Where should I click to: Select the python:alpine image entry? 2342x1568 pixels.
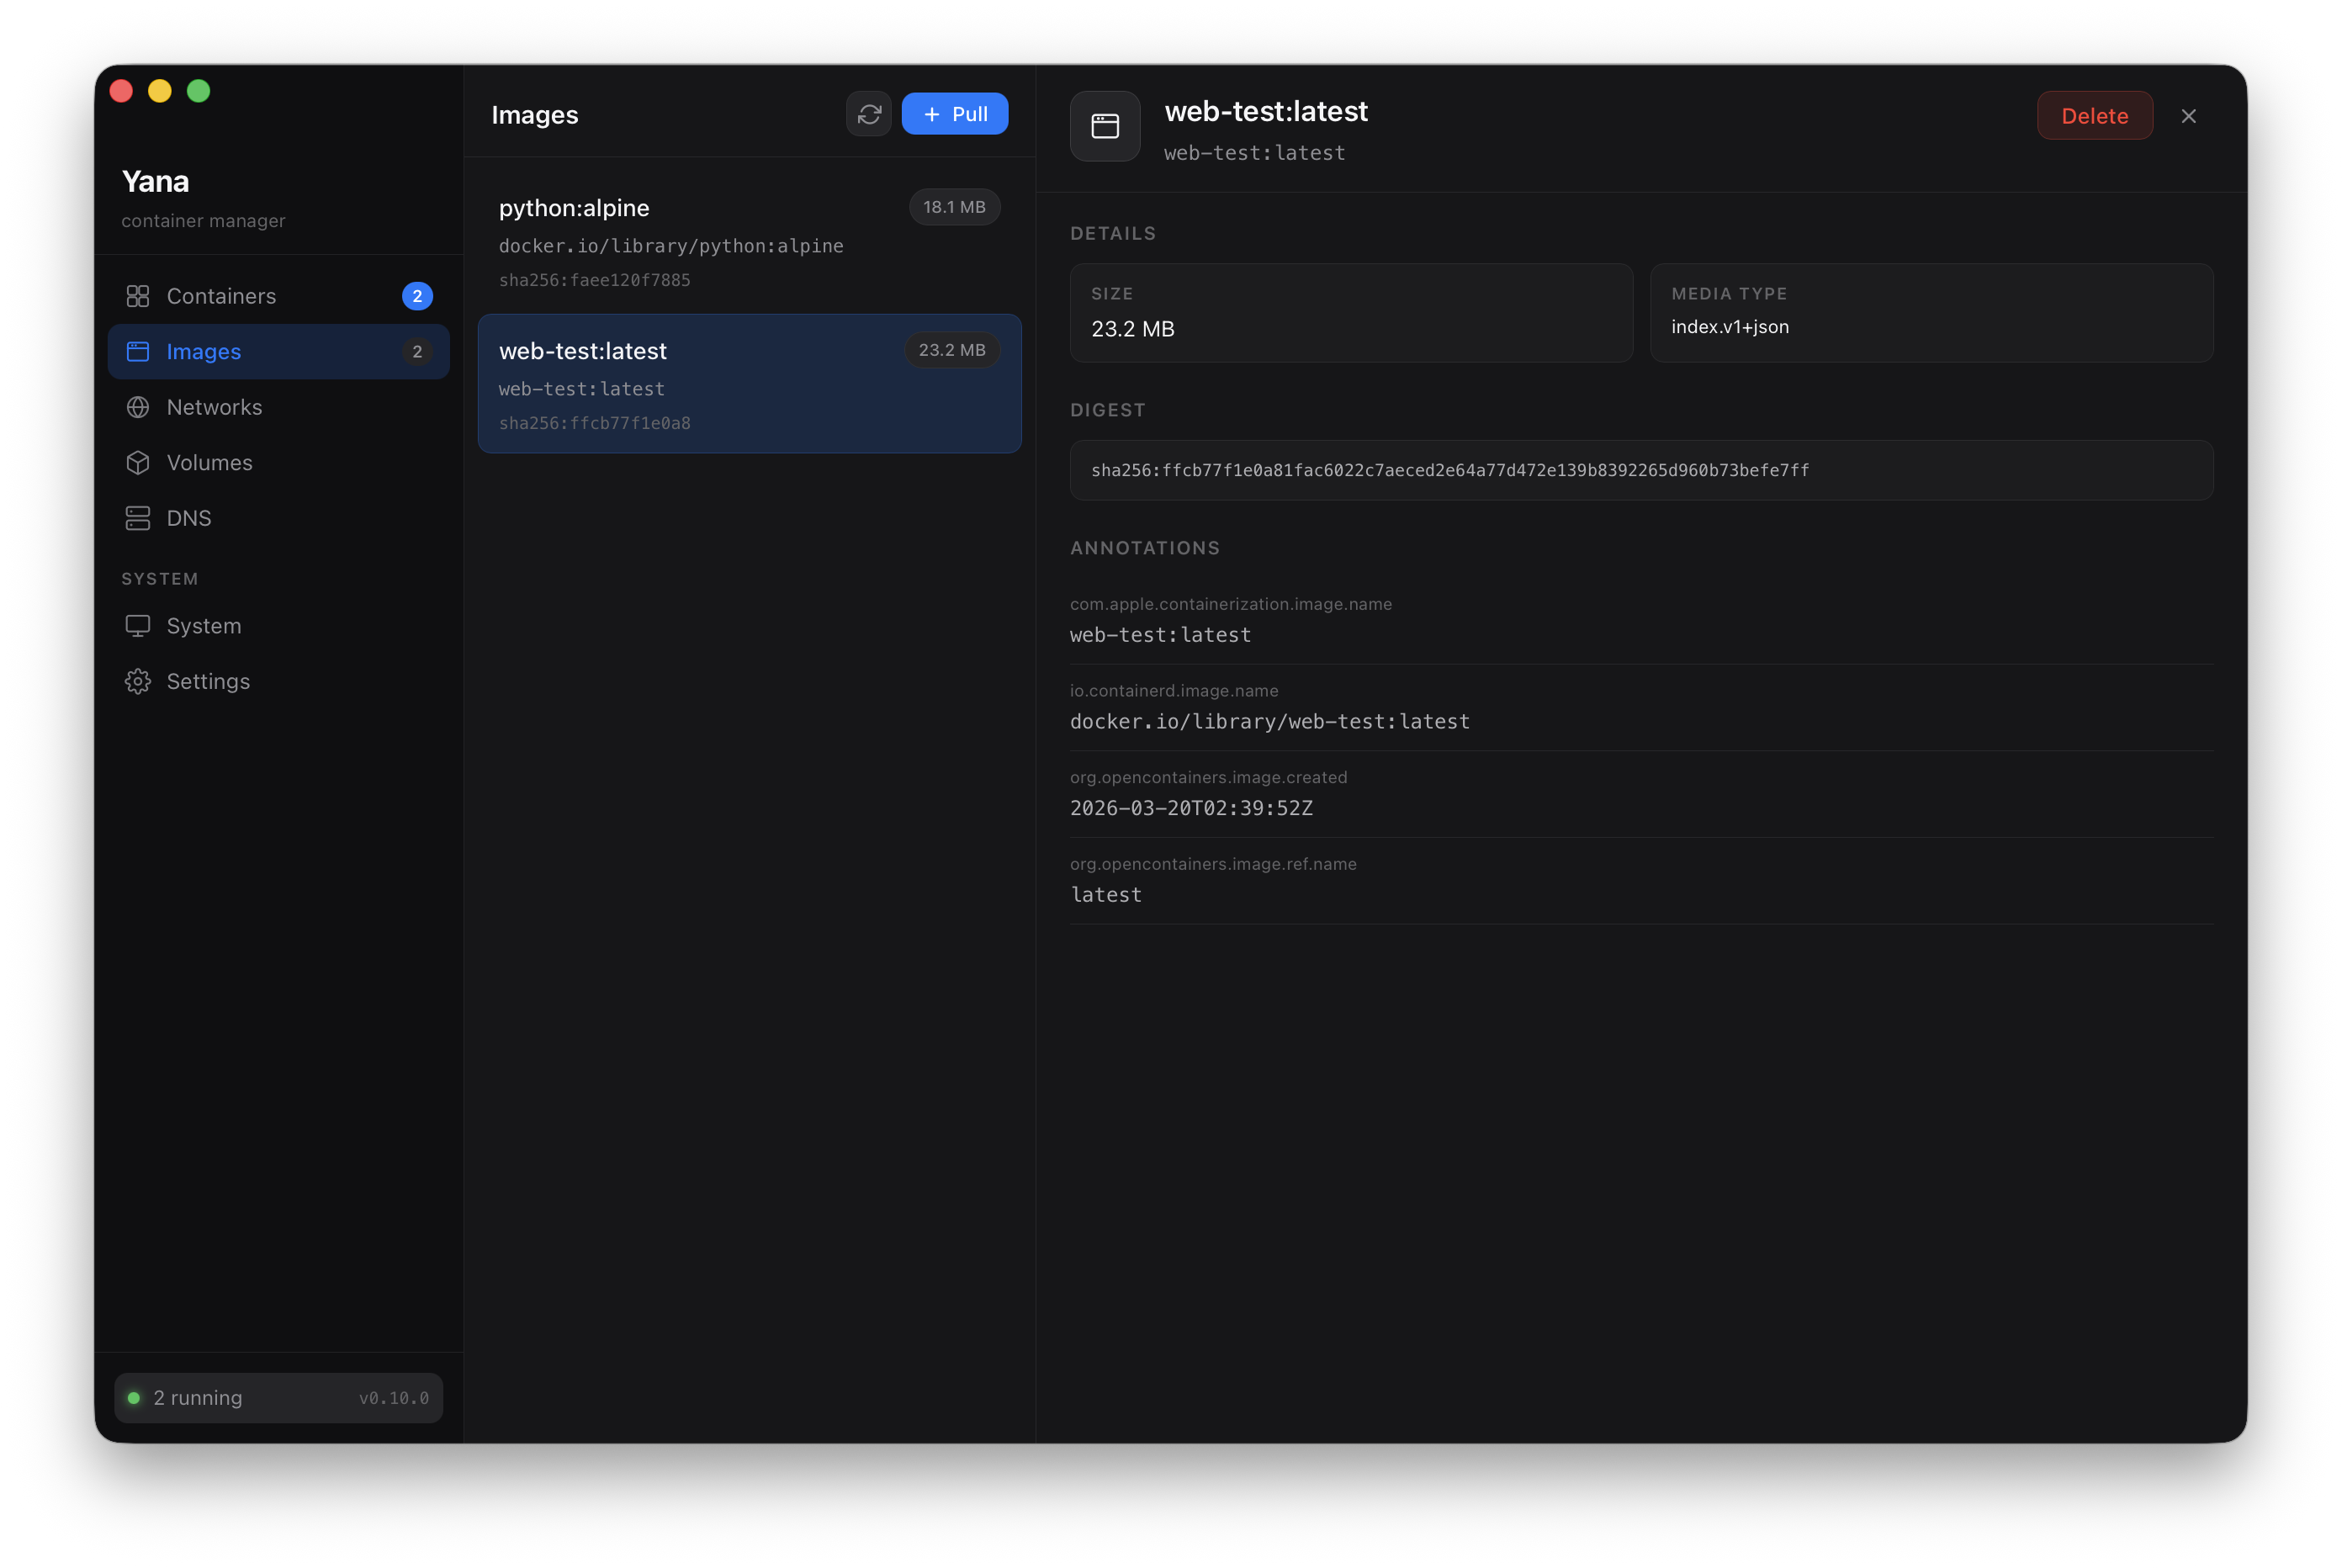point(749,242)
